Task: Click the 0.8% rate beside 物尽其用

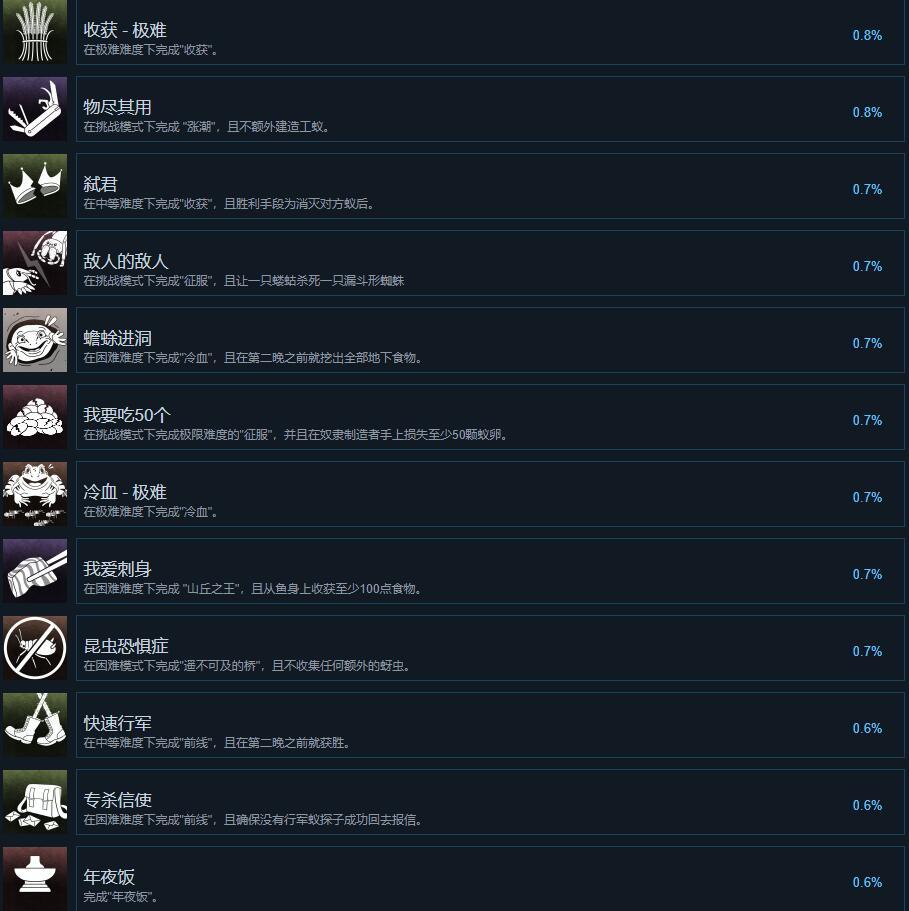Action: [867, 112]
